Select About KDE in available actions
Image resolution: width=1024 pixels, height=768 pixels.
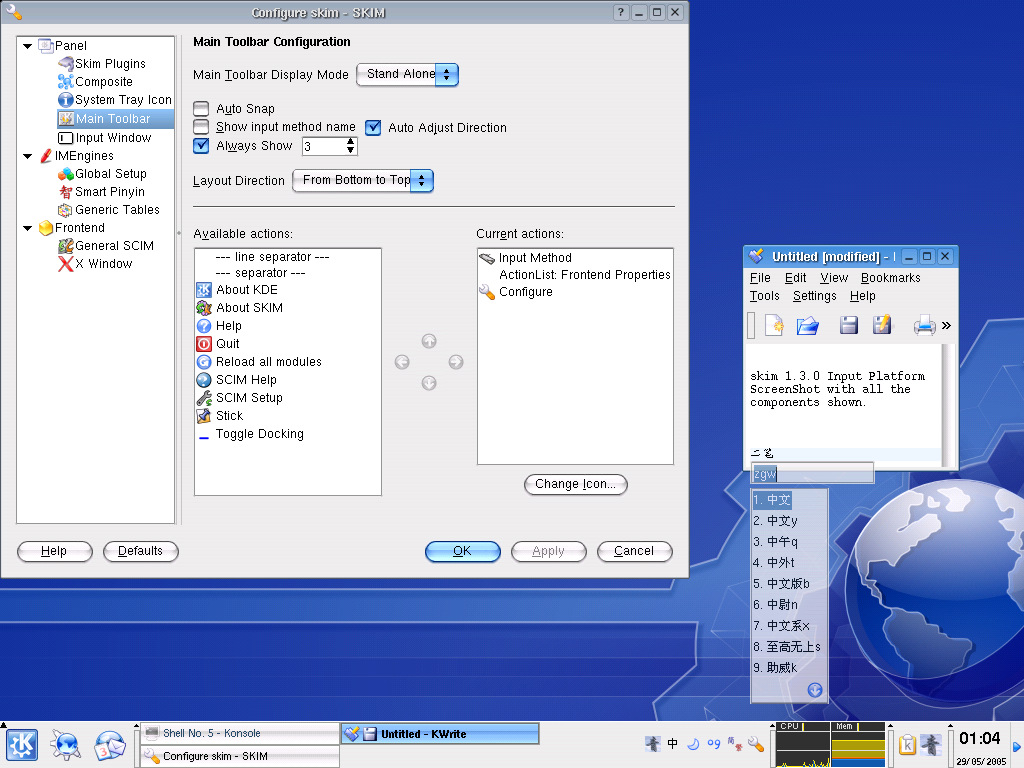(x=237, y=289)
